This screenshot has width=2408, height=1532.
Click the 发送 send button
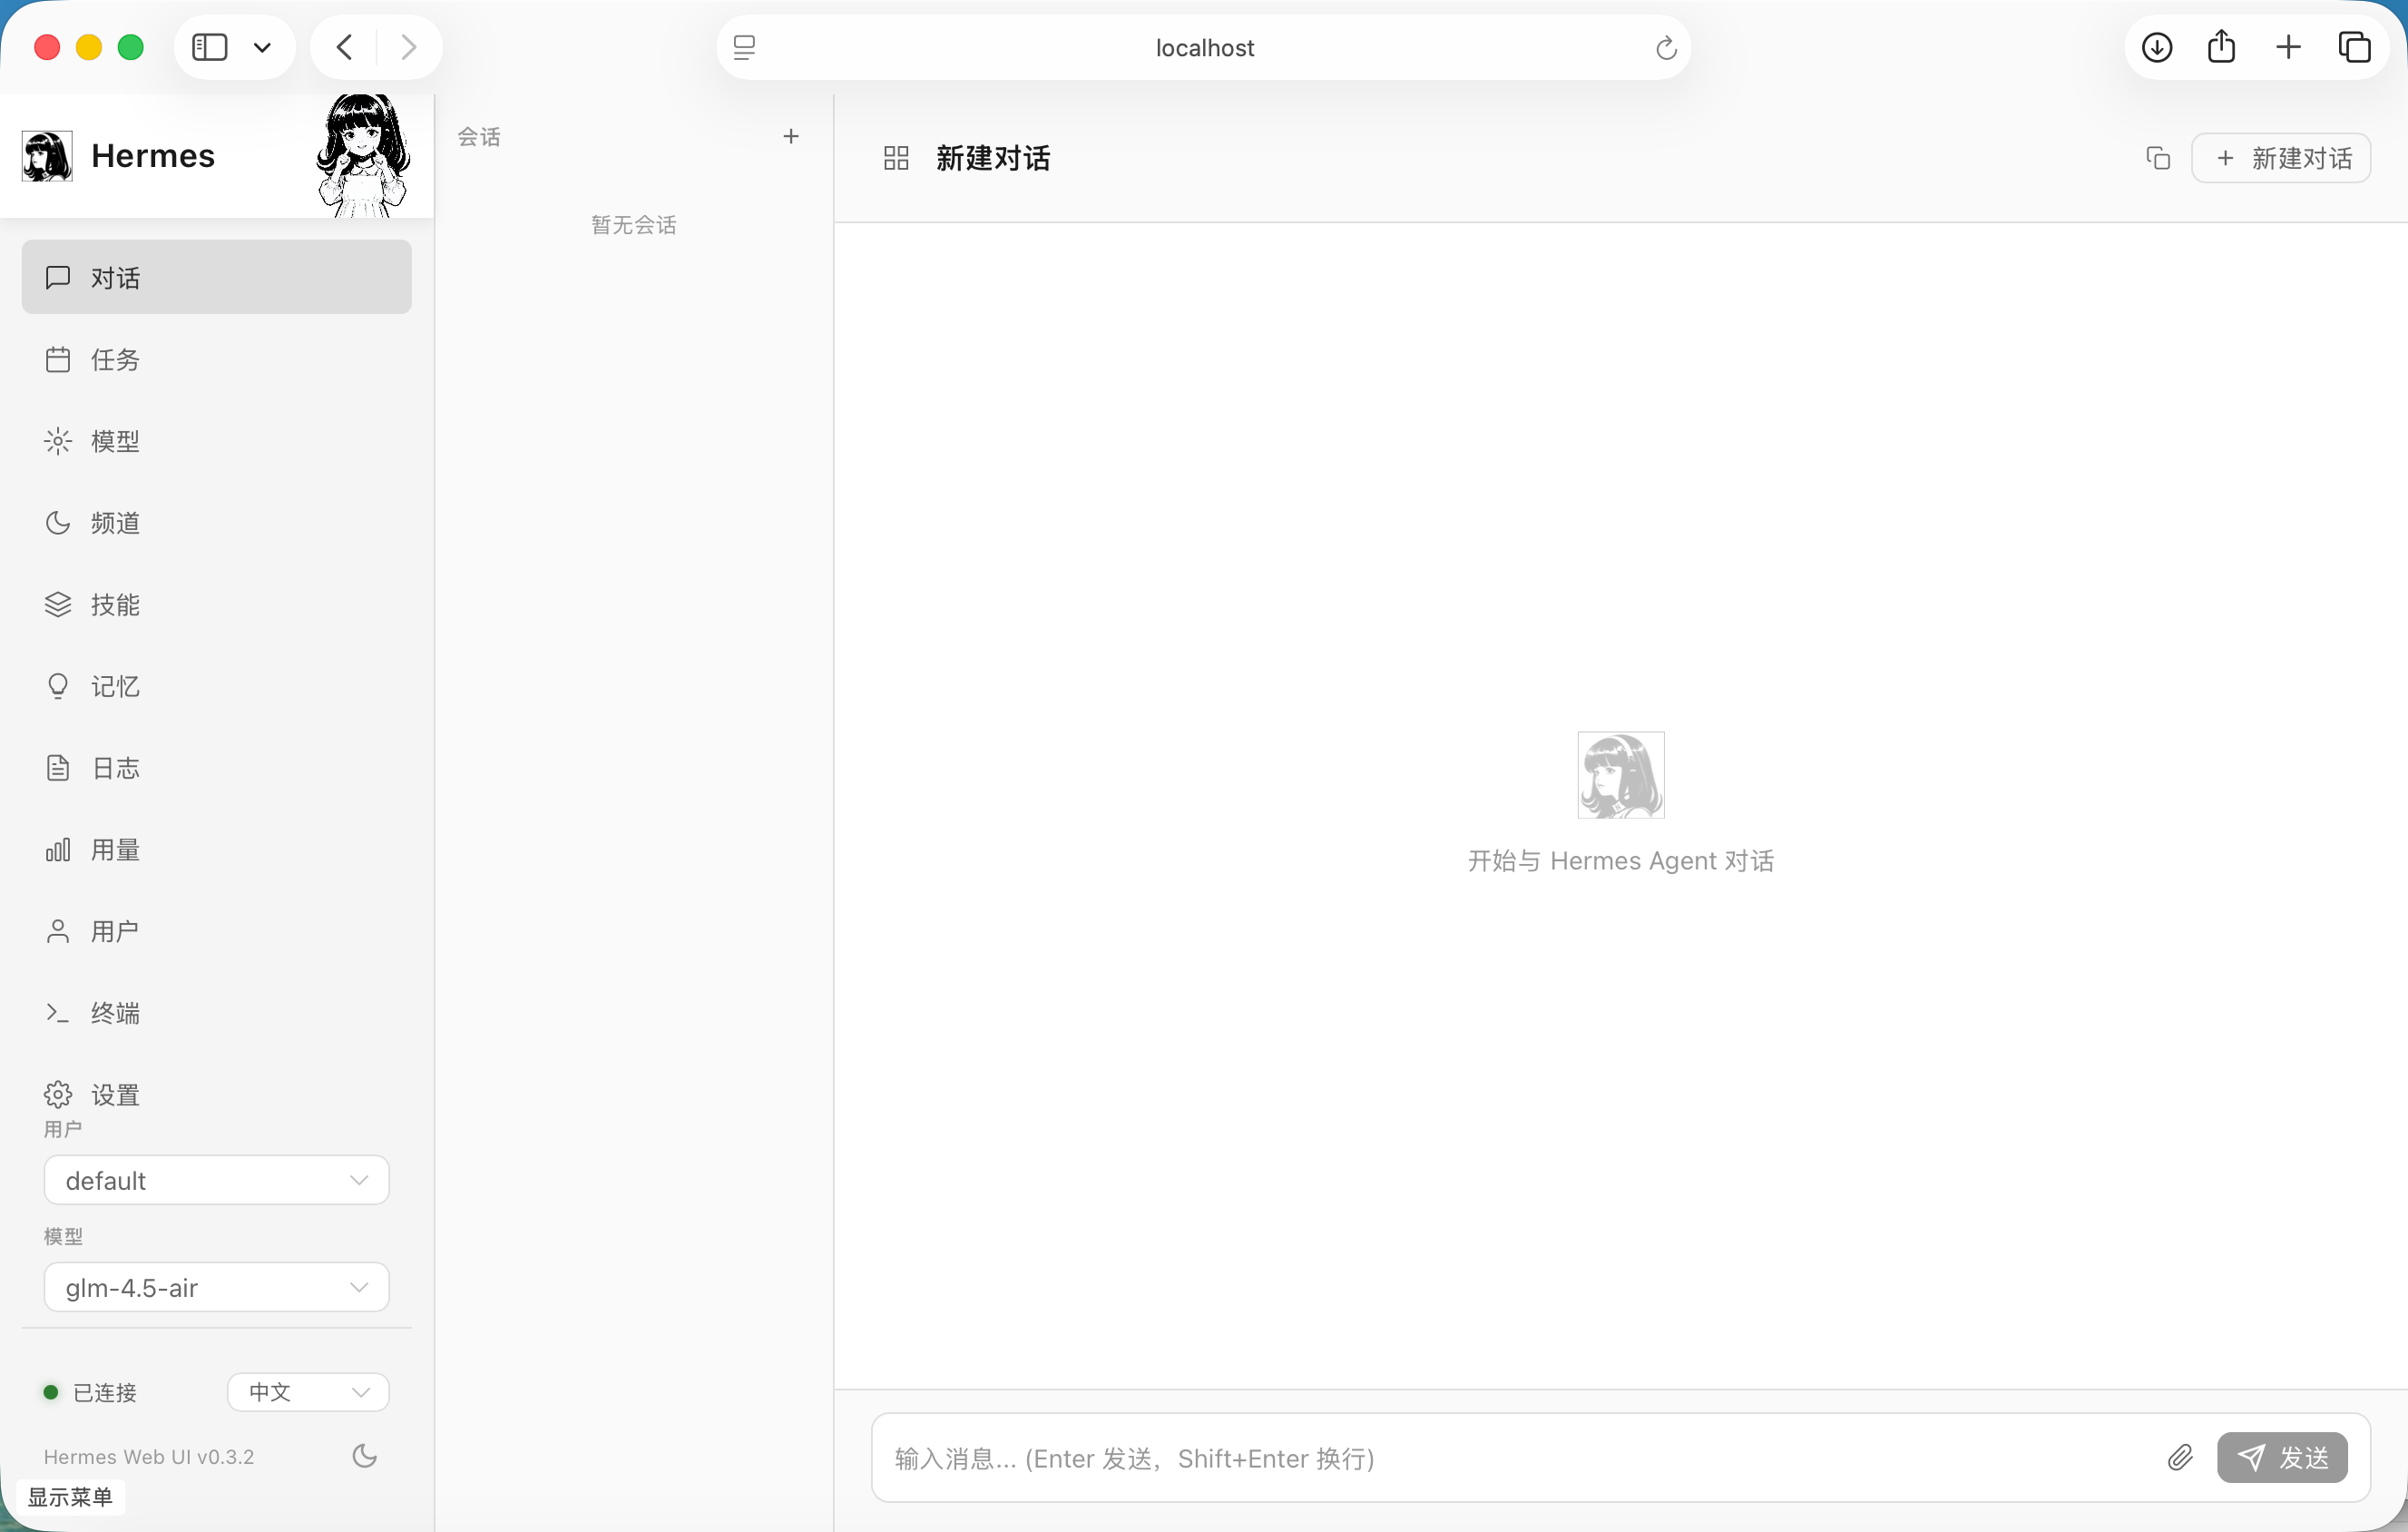[2282, 1458]
